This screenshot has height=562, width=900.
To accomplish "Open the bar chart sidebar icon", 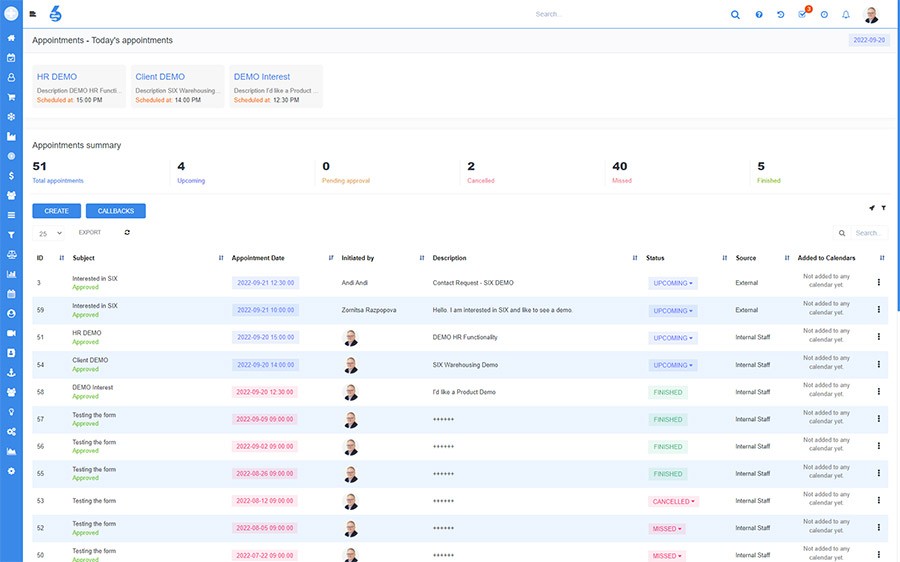I will coord(11,274).
